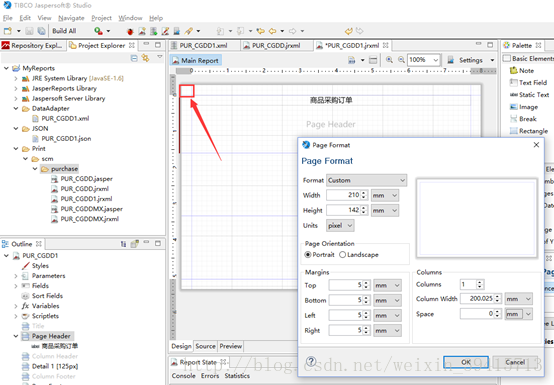
Task: Minimize the Project Explorer panel
Action: (x=146, y=44)
